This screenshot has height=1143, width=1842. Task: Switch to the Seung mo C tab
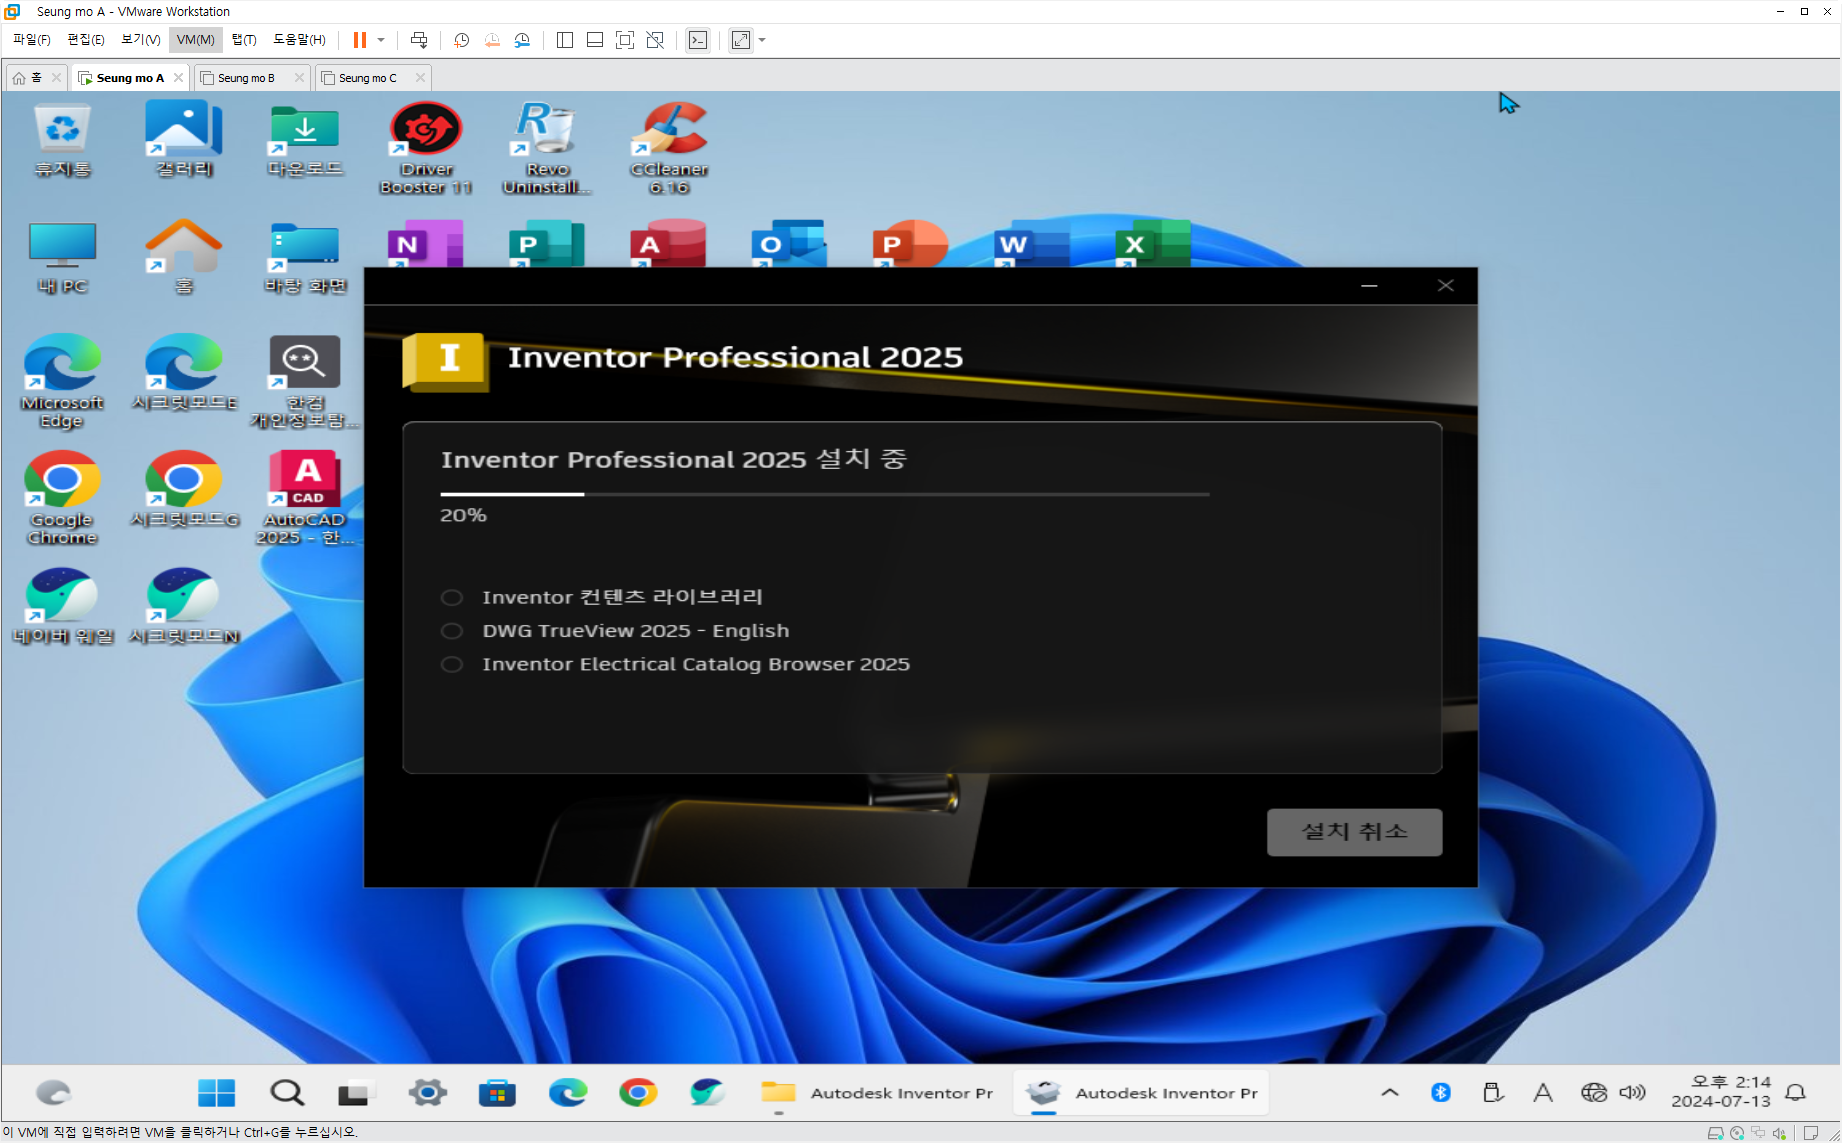click(x=367, y=77)
